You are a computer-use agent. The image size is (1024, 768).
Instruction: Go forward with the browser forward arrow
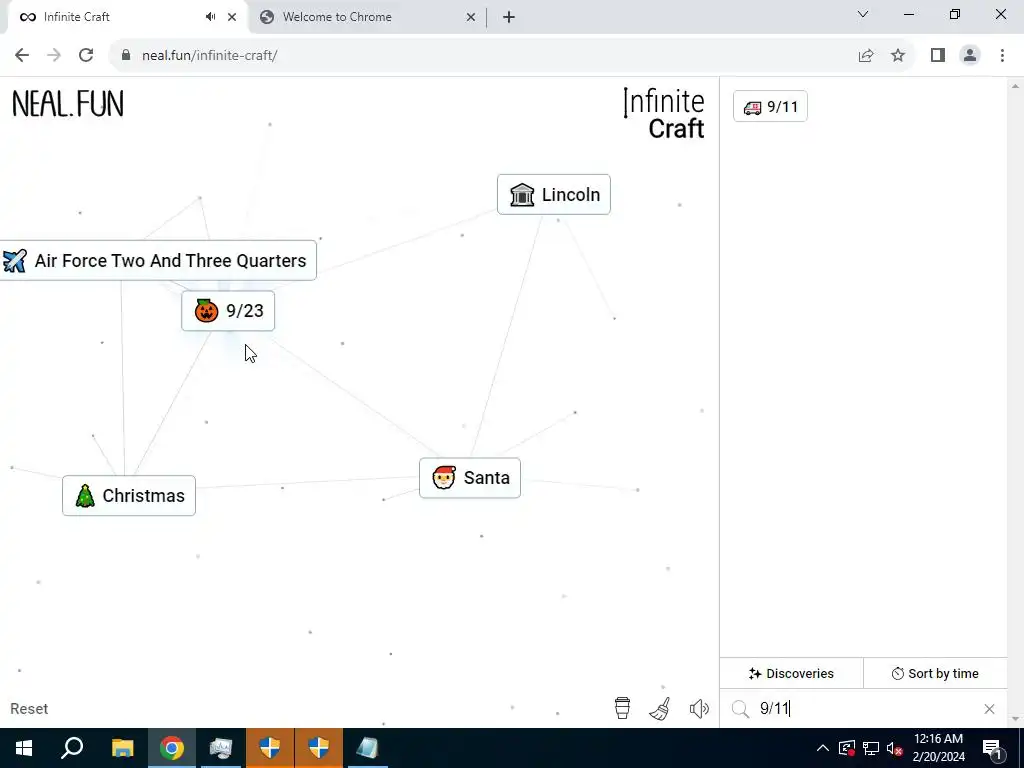pyautogui.click(x=54, y=56)
